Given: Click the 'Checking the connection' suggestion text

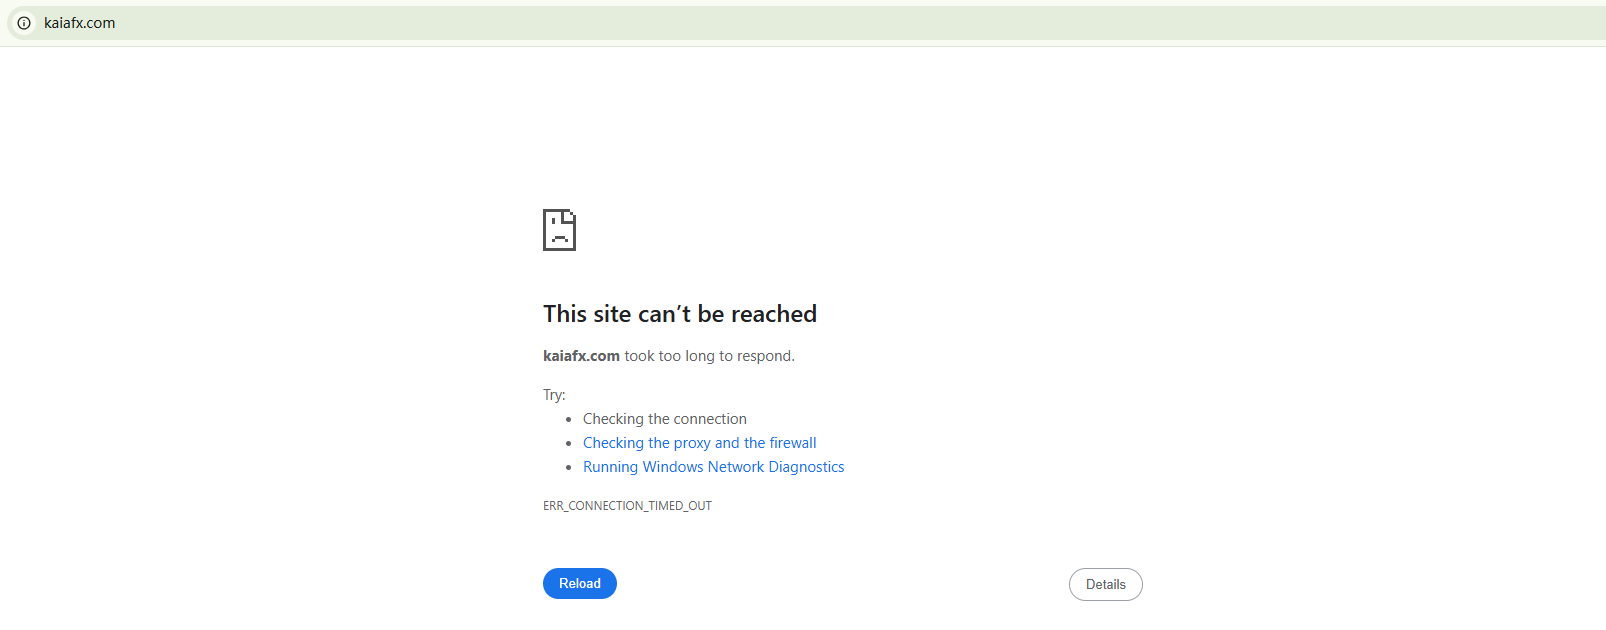Looking at the screenshot, I should [x=665, y=419].
